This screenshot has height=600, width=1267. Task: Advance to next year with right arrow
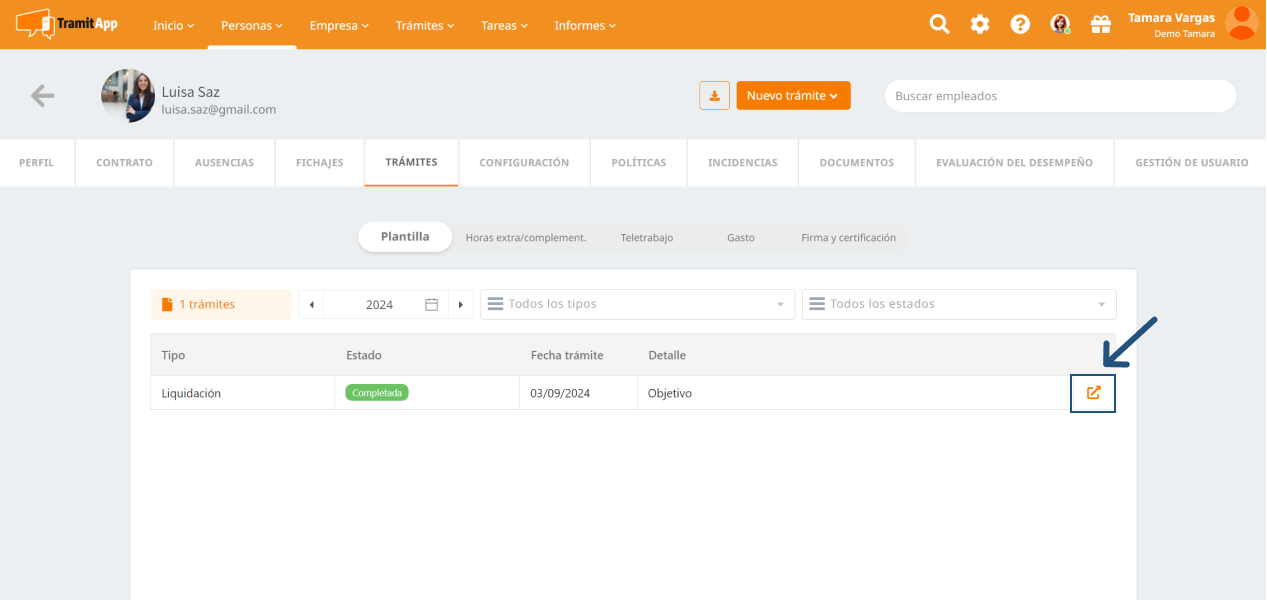coord(460,305)
